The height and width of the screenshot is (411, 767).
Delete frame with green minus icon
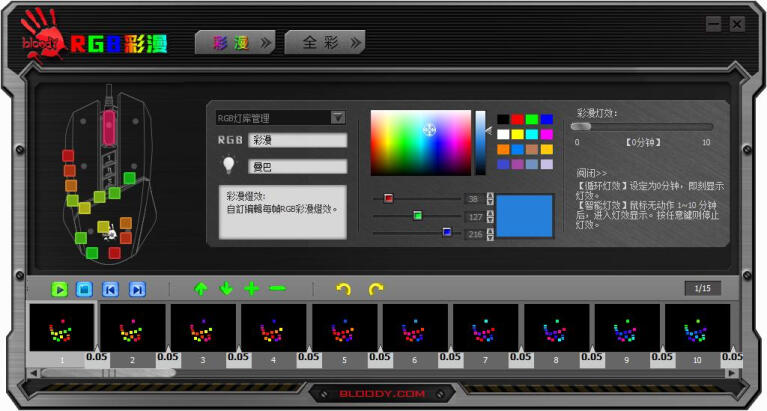[277, 289]
